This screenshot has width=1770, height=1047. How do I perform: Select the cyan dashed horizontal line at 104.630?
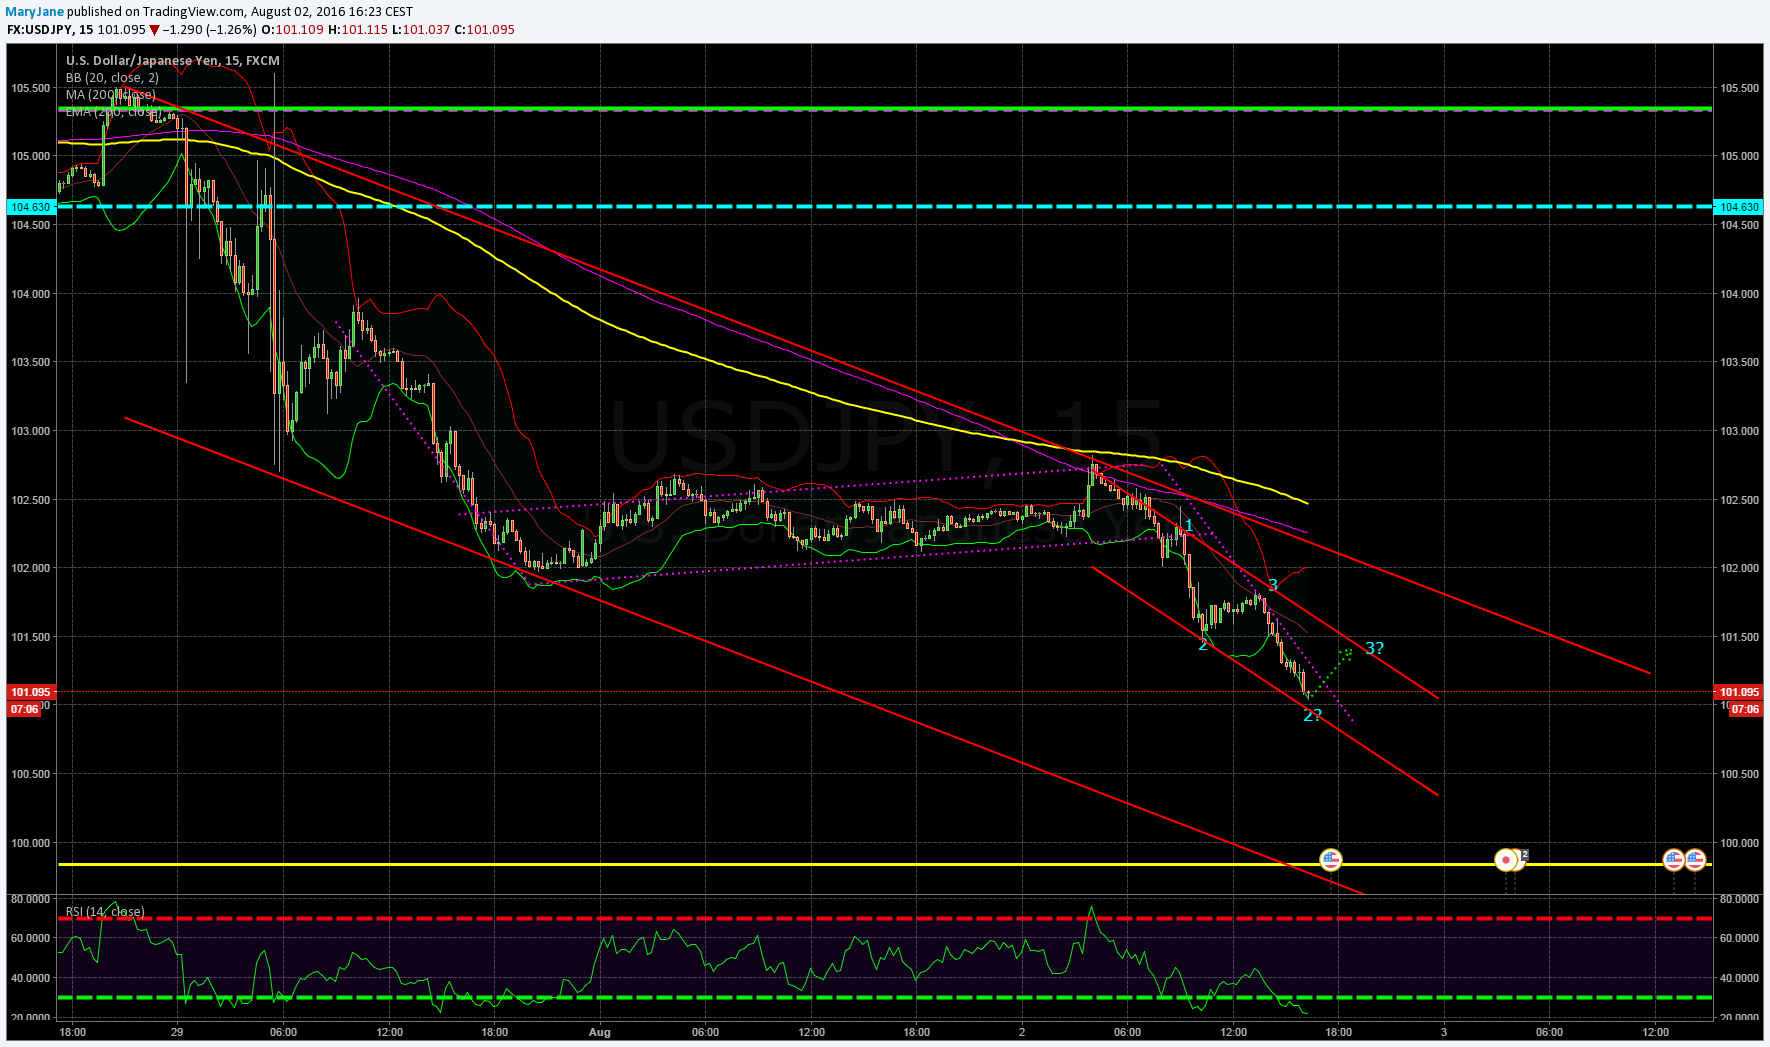(x=885, y=207)
